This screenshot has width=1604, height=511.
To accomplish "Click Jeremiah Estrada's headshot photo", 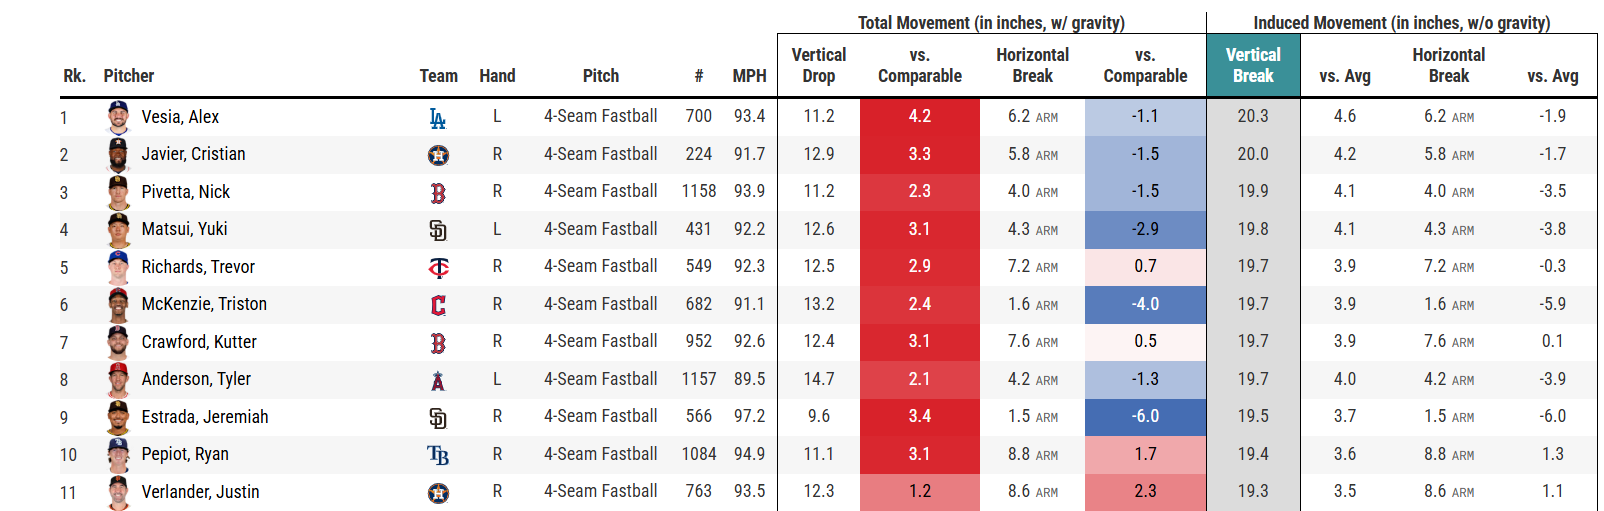I will click(118, 417).
